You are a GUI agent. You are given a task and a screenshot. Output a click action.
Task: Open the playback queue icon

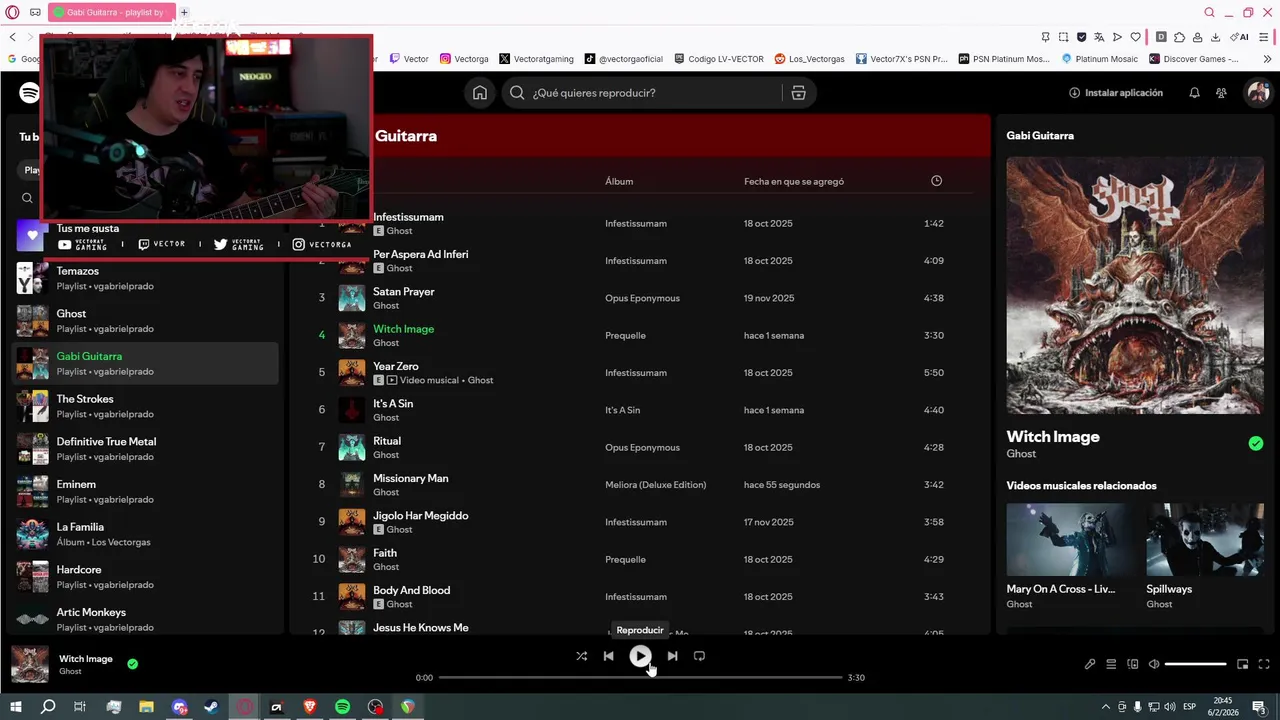[x=1111, y=664]
